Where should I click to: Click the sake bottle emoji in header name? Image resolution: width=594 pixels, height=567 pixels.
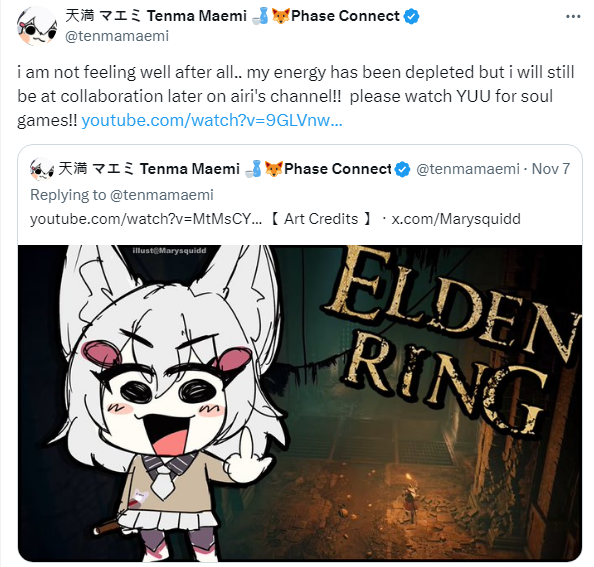point(261,16)
